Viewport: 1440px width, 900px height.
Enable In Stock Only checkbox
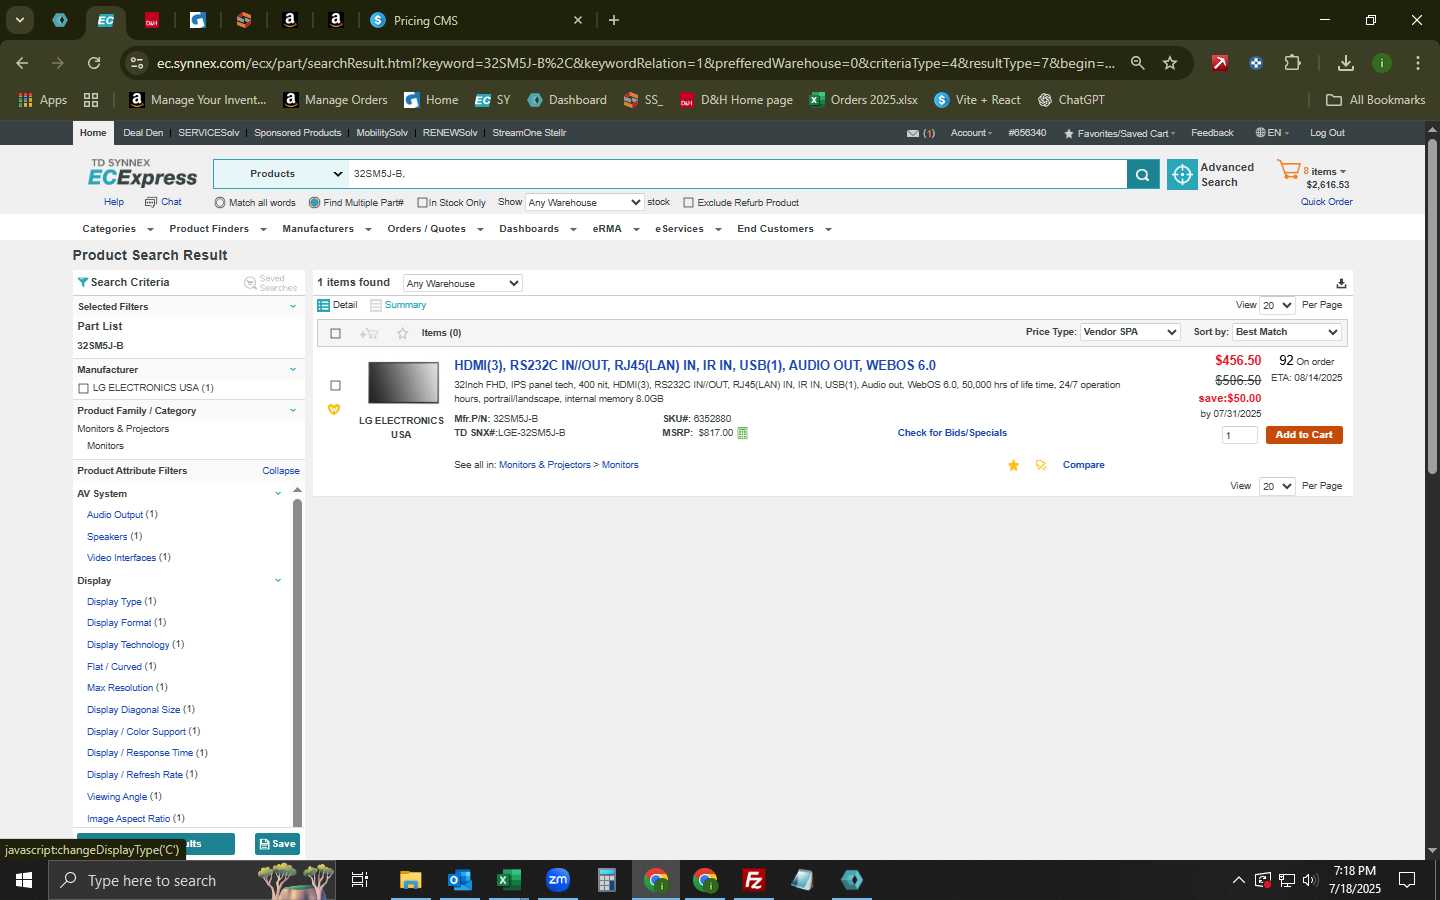pos(422,203)
